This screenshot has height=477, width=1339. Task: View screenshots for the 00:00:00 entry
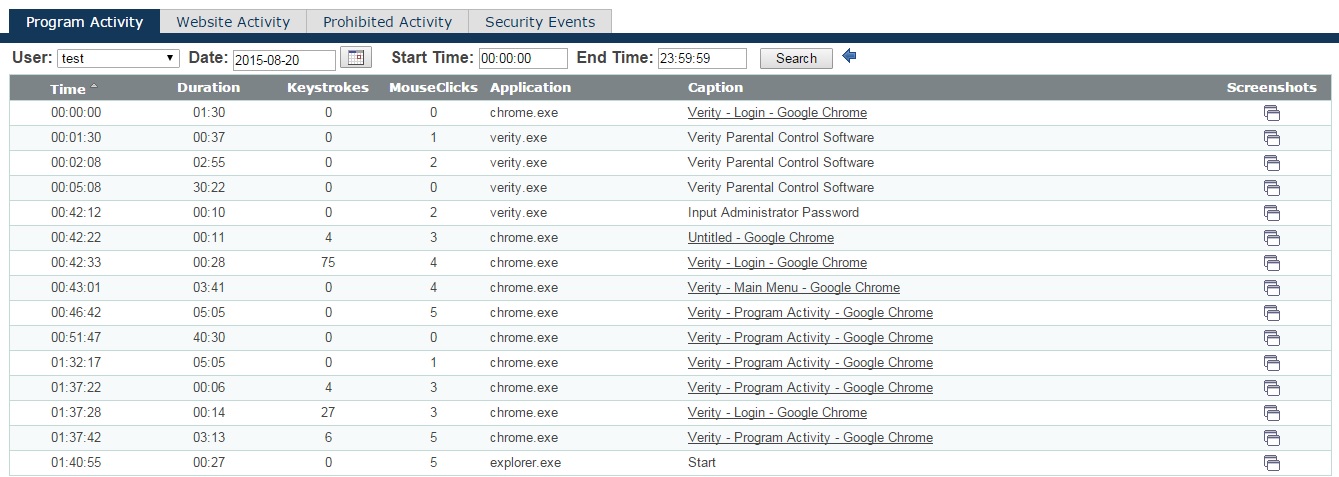(1271, 113)
